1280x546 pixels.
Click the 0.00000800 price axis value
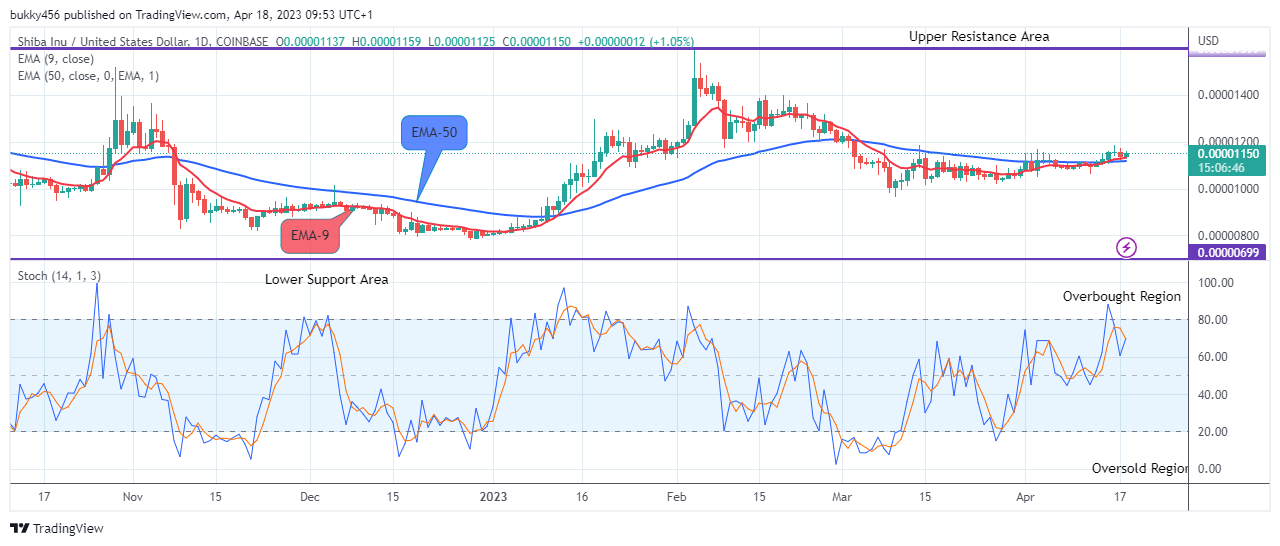[x=1230, y=236]
